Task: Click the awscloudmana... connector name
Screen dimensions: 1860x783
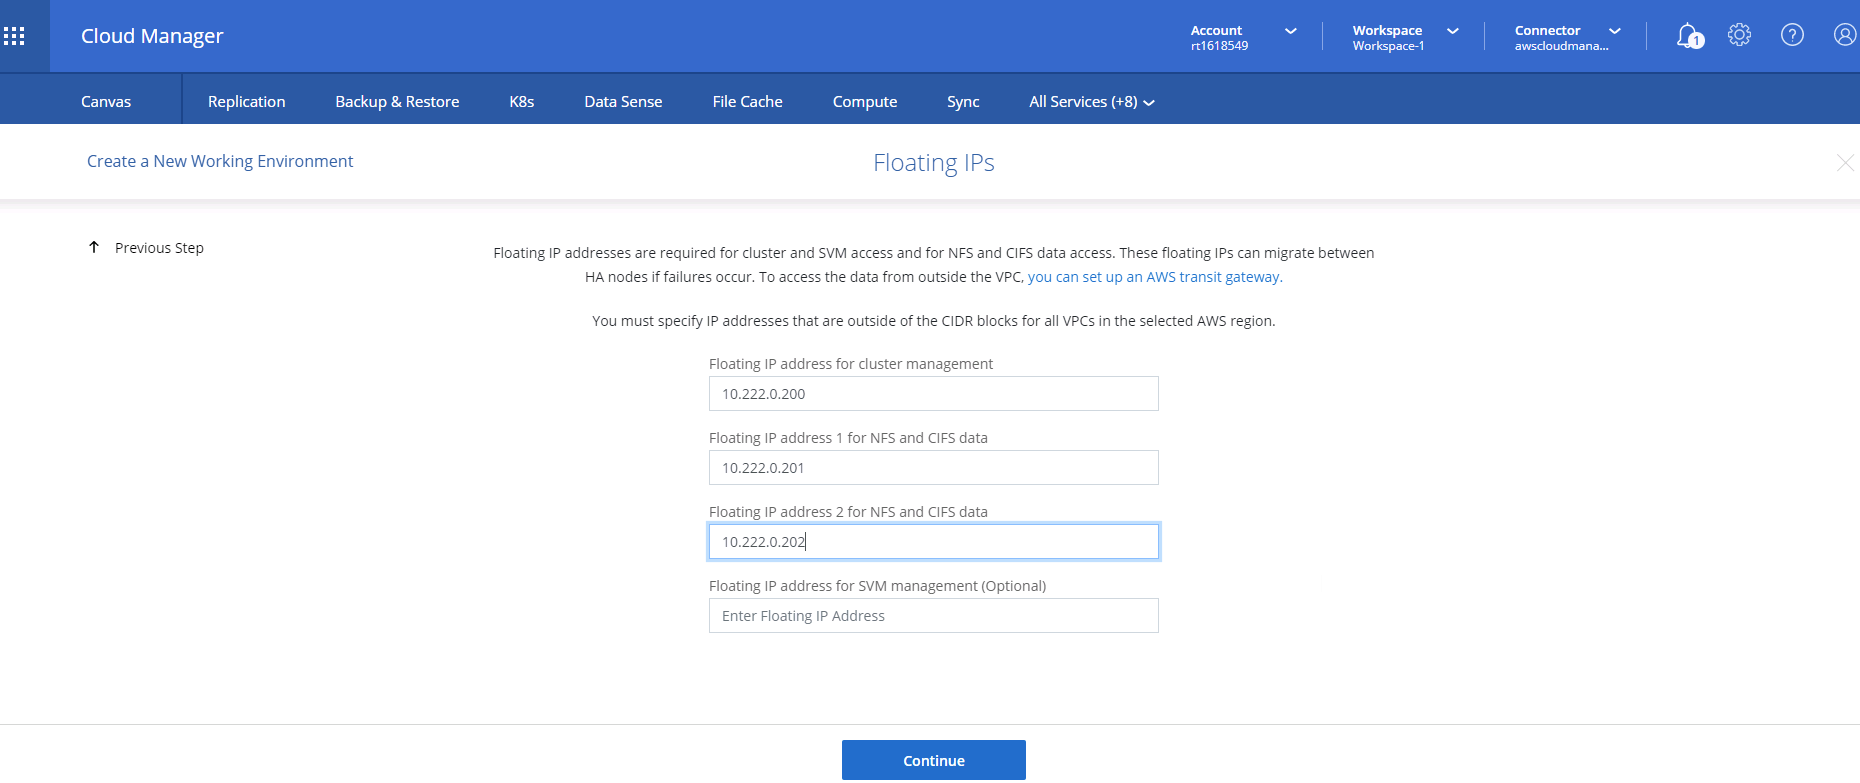Action: (1561, 46)
